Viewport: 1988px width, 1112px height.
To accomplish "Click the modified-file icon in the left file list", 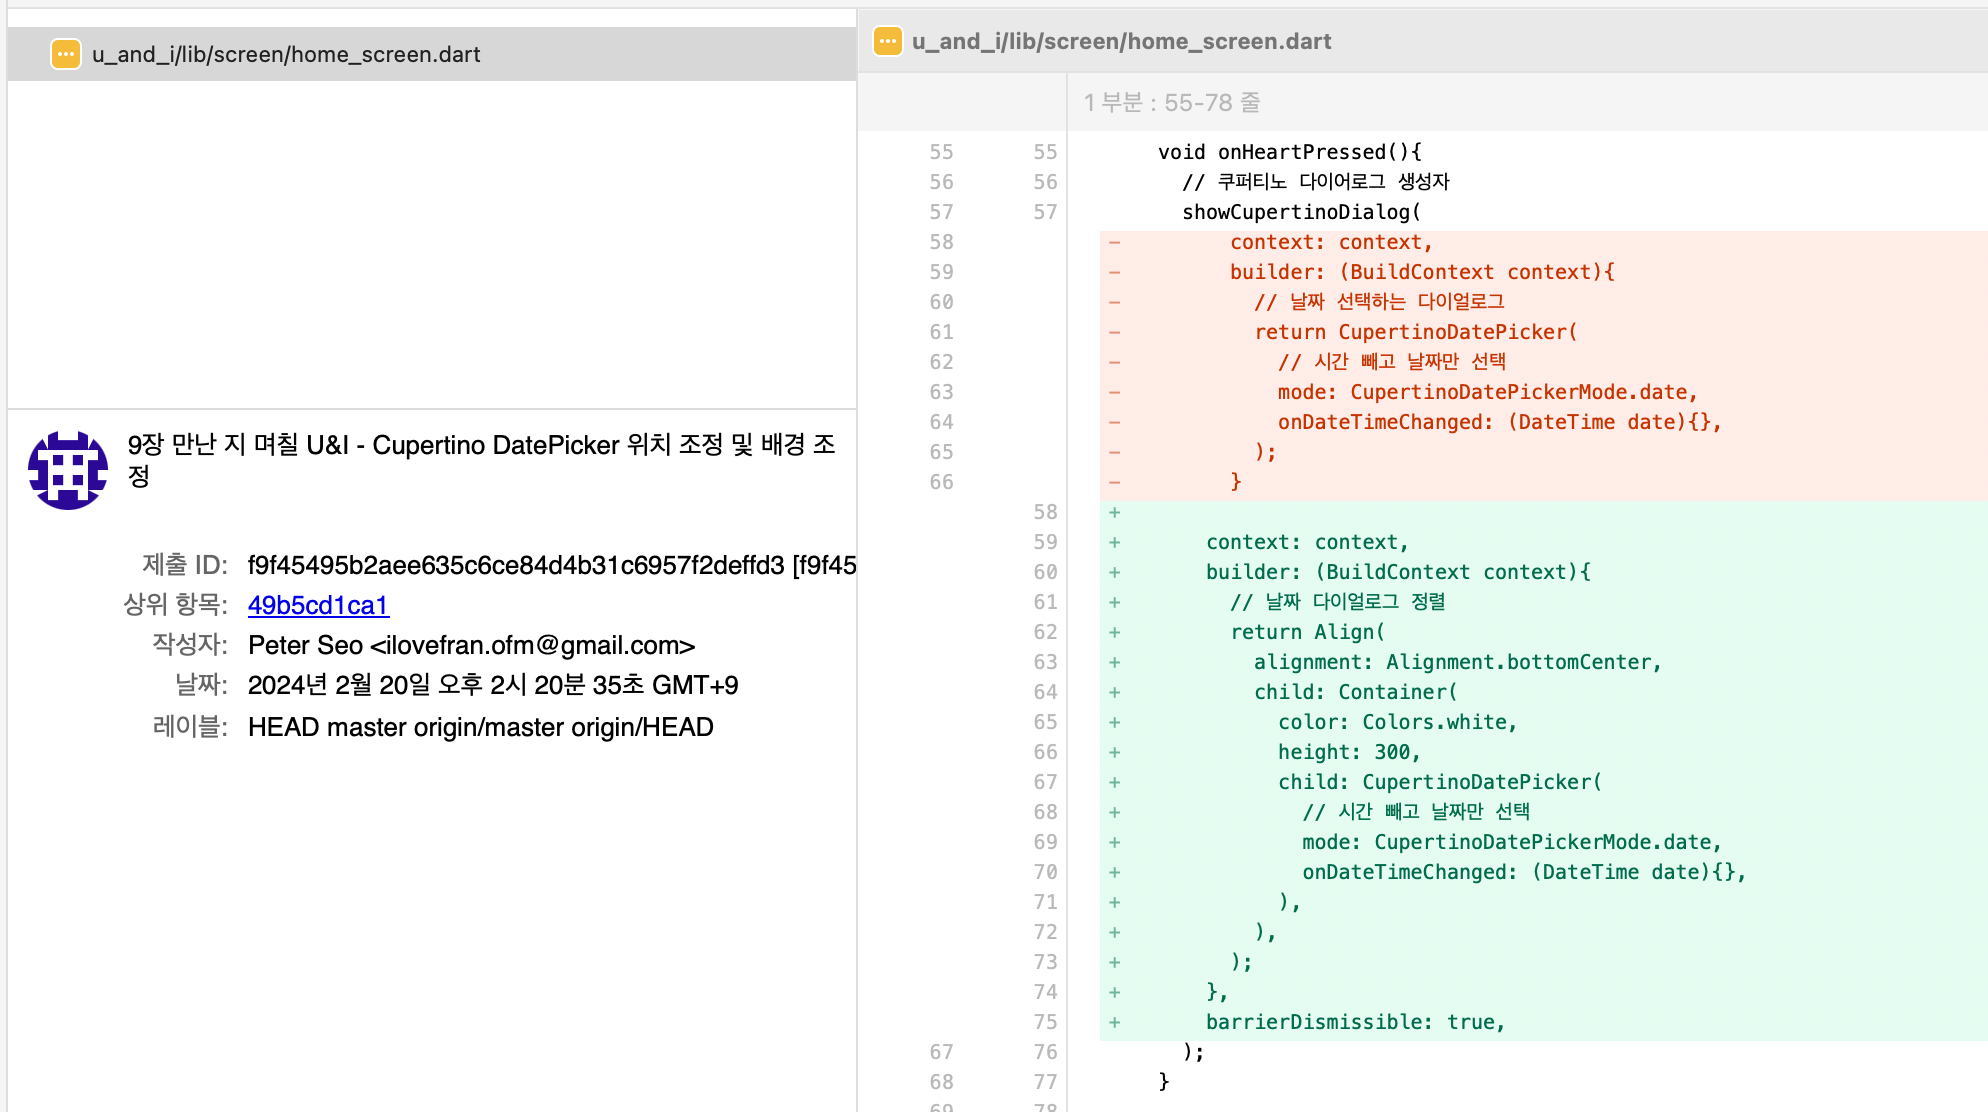I will pyautogui.click(x=66, y=54).
